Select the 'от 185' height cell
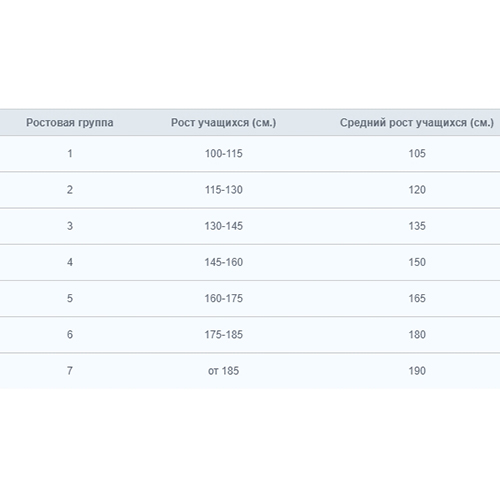 point(223,371)
